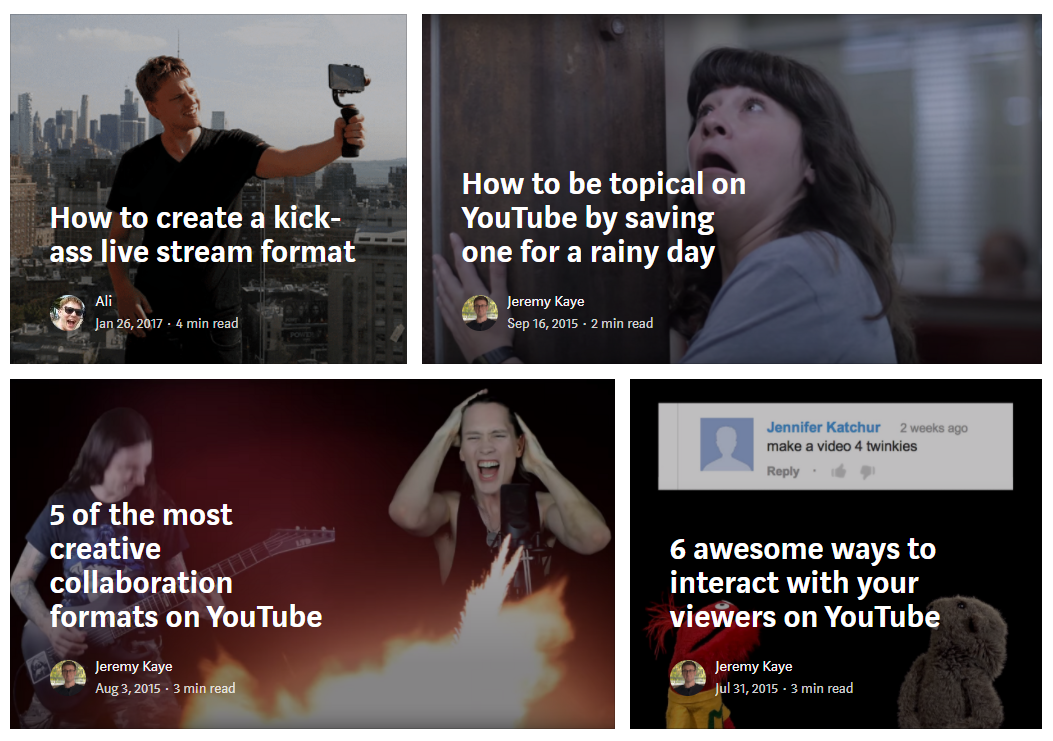Viewport: 1053px width, 741px height.
Task: Click Jeremy Kaye name on the 6 awesome ways card
Action: (x=753, y=666)
